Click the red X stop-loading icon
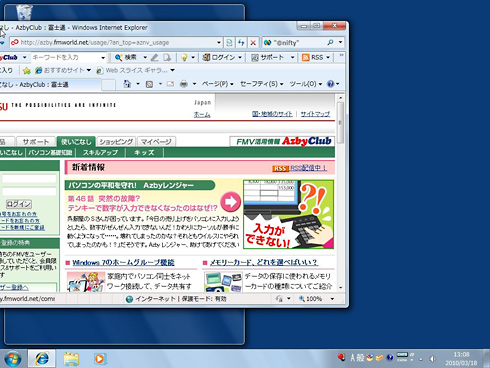The width and height of the screenshot is (490, 368). point(253,42)
